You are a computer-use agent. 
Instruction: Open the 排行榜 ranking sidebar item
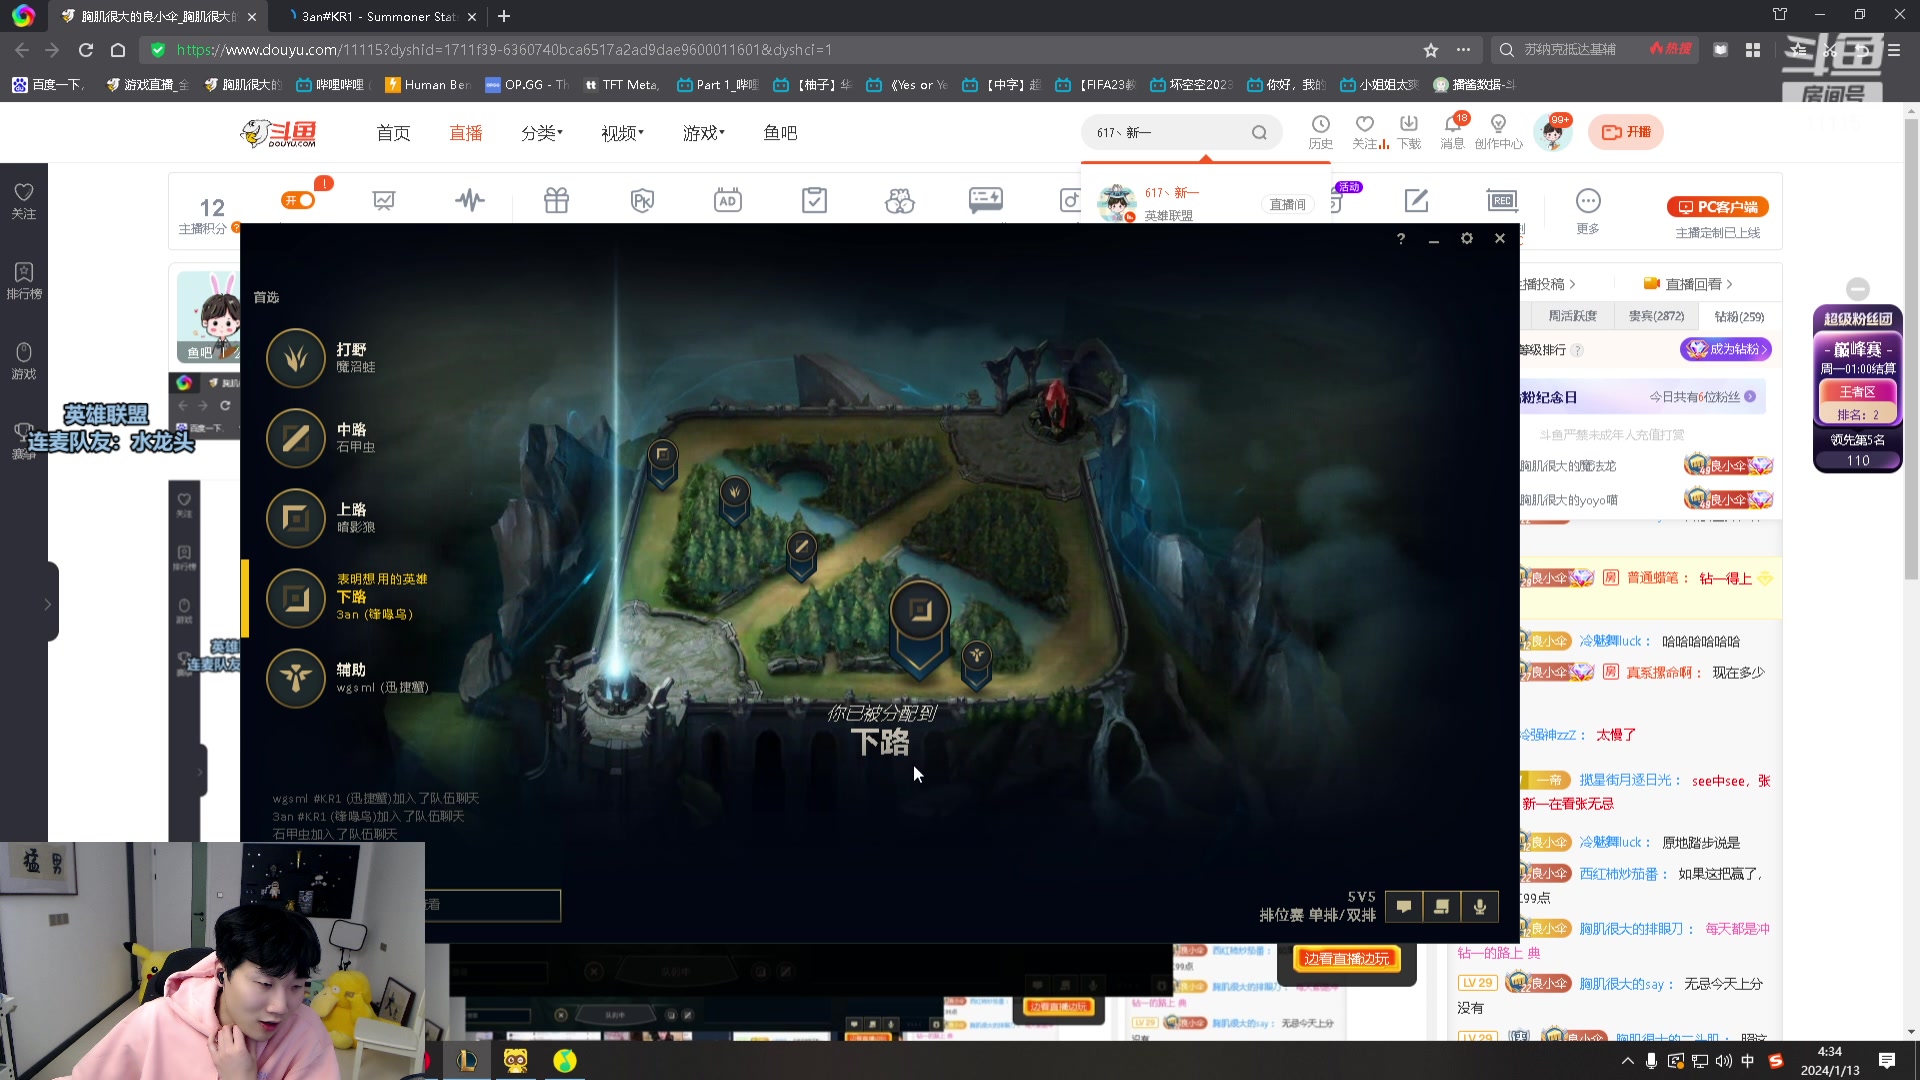24,281
